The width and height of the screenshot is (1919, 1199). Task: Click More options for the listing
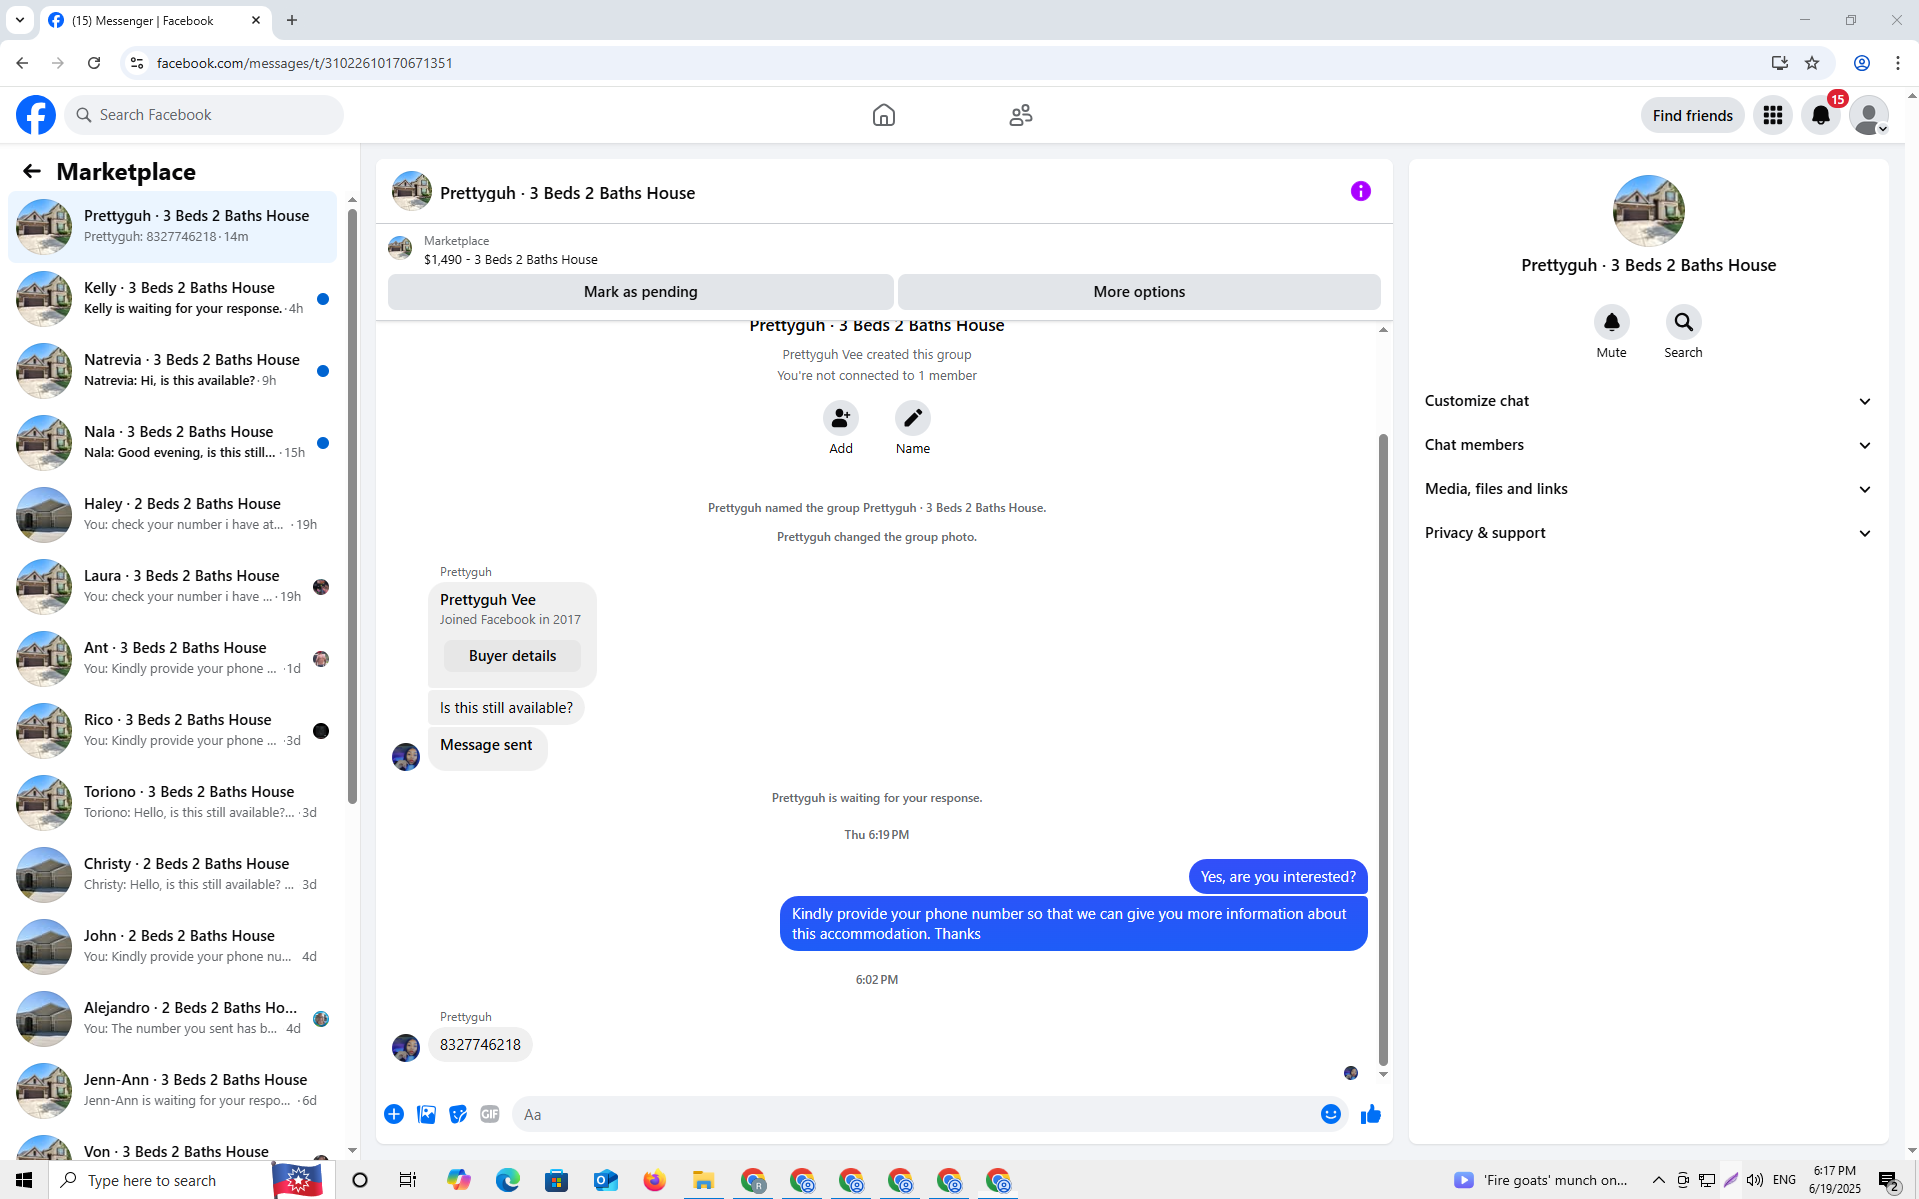[1139, 292]
